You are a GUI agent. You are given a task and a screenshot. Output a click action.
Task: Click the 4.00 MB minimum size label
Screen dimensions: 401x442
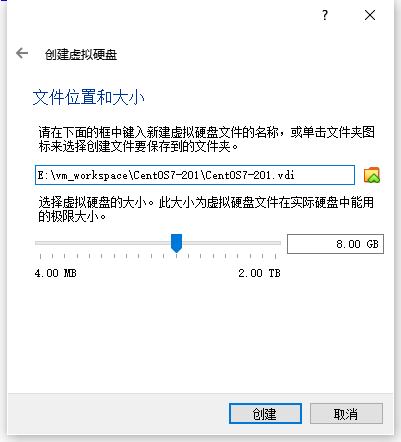[56, 273]
